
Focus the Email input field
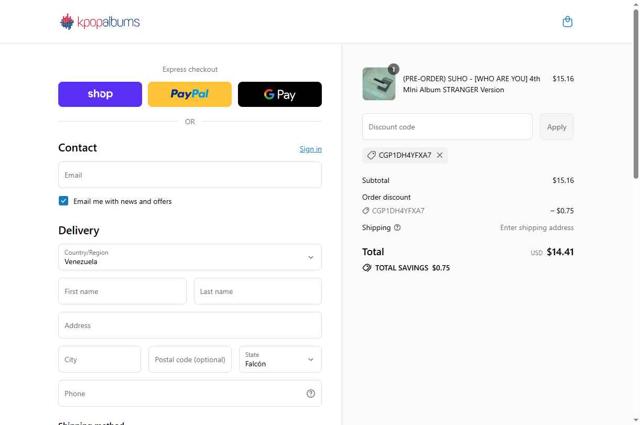(190, 175)
